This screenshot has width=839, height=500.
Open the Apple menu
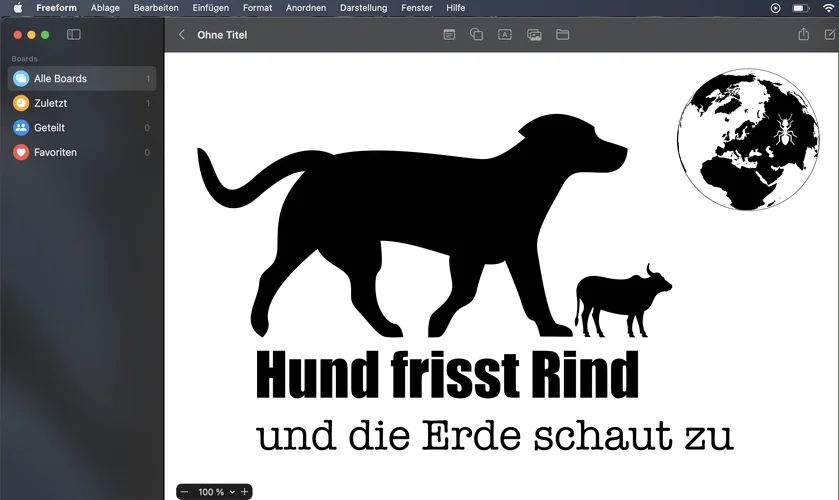pyautogui.click(x=18, y=8)
